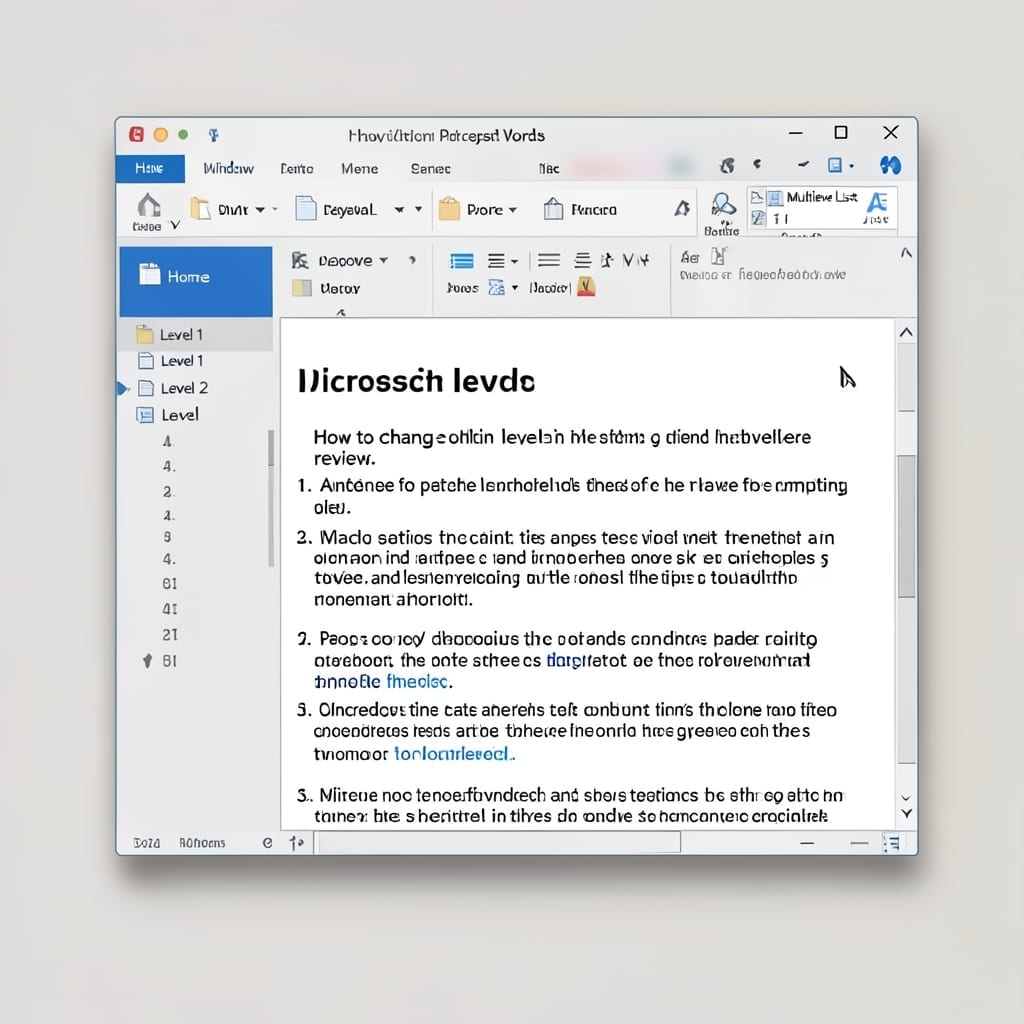
Task: Click the sort icon left of V in ribbon
Action: click(607, 261)
